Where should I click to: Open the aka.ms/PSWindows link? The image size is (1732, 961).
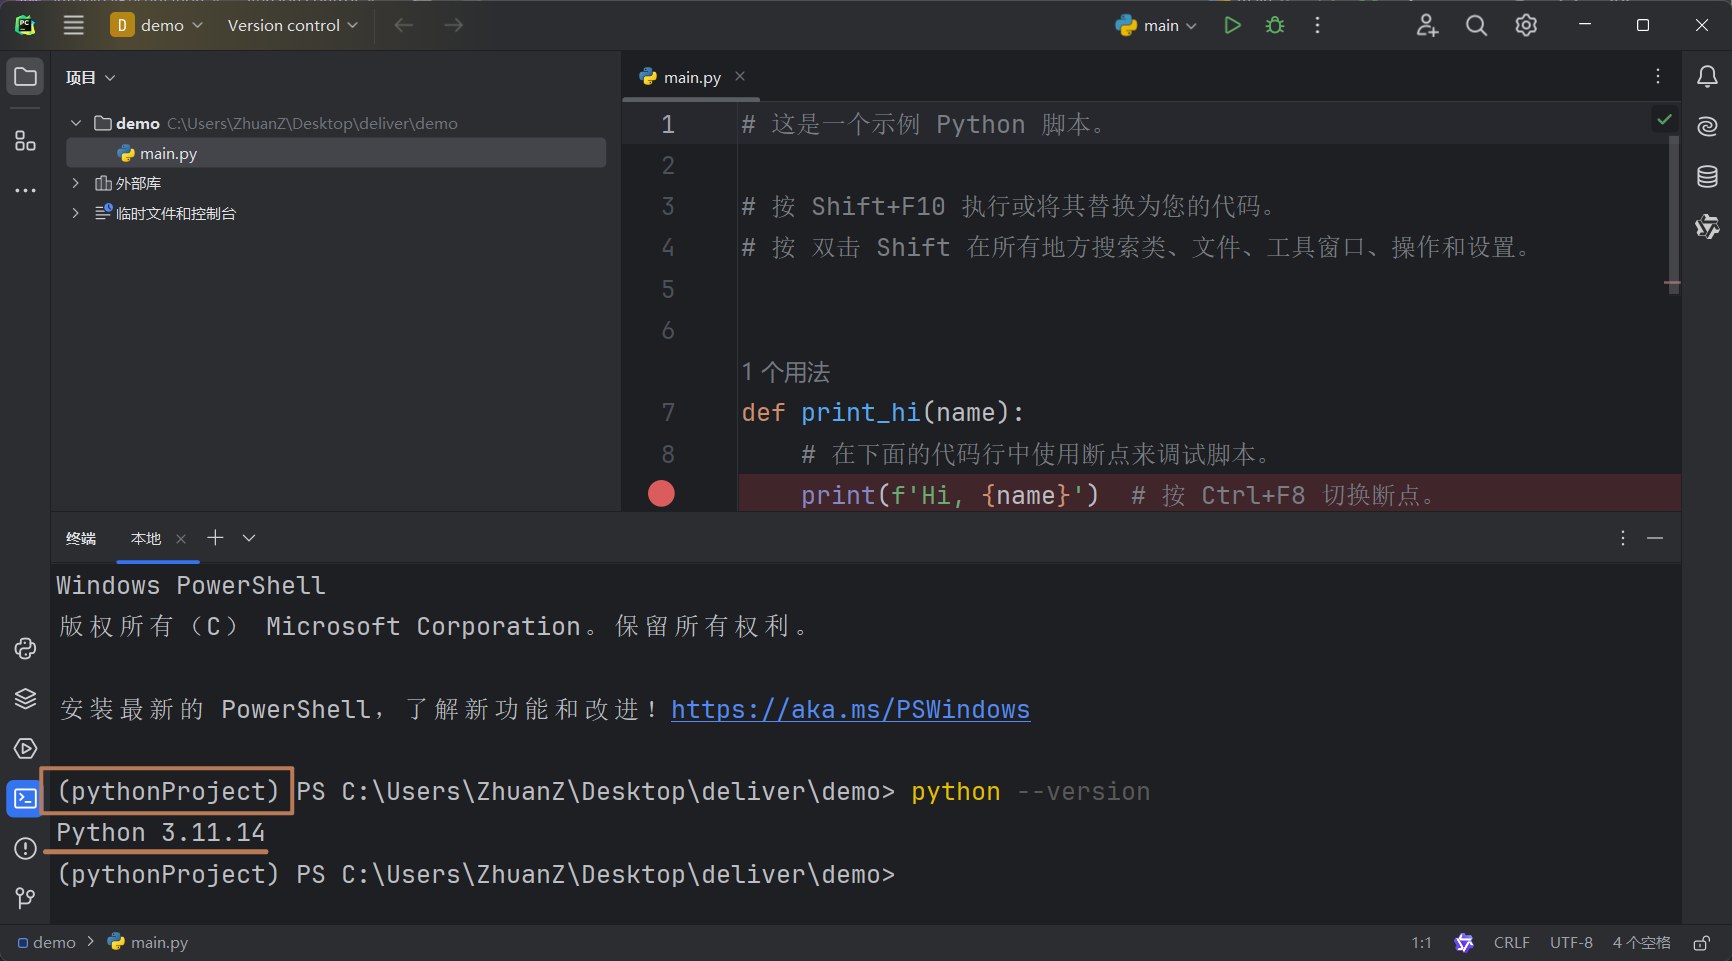850,709
